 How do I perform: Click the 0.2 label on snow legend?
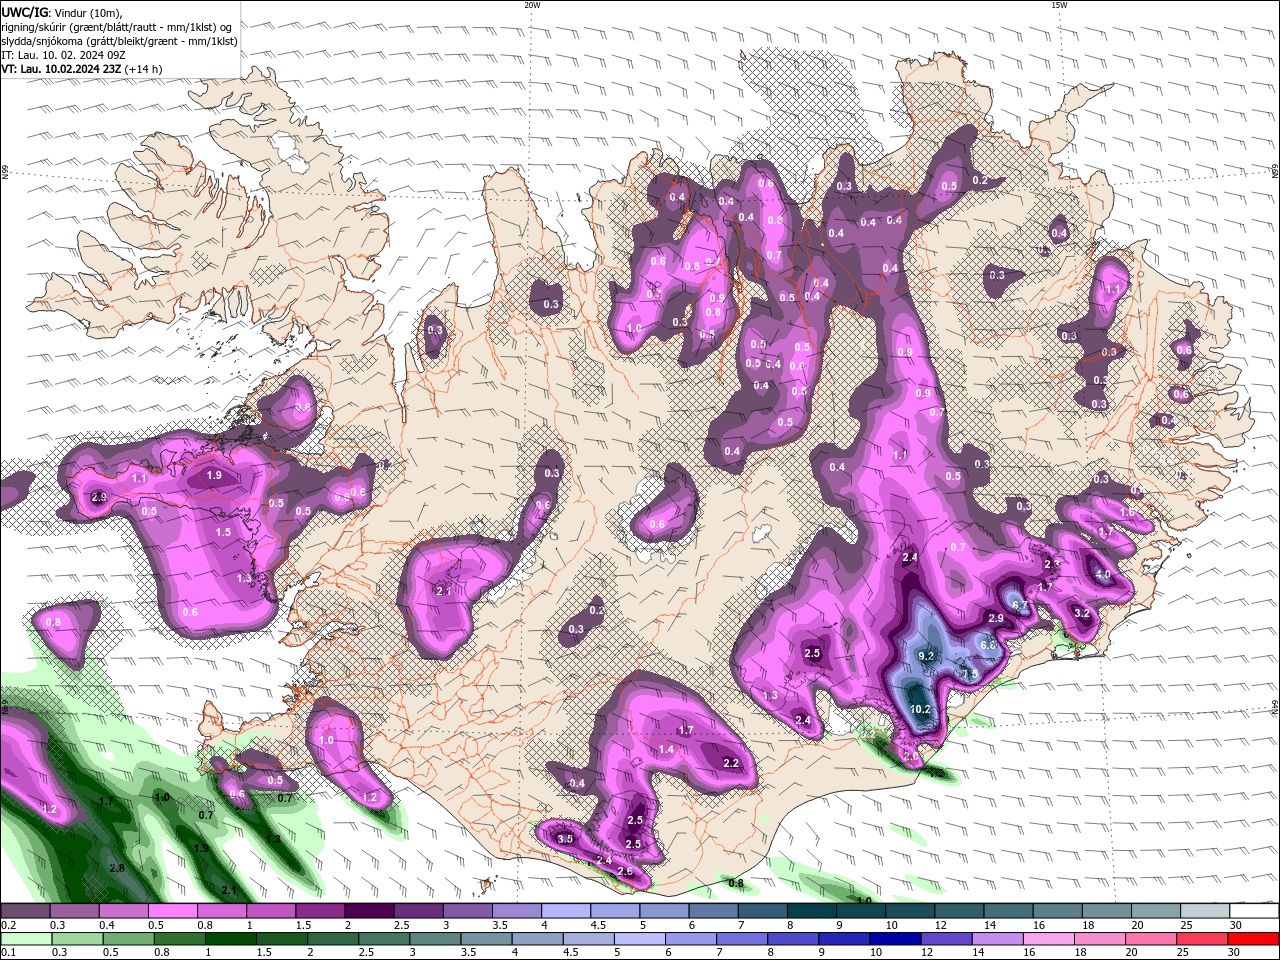pyautogui.click(x=7, y=925)
